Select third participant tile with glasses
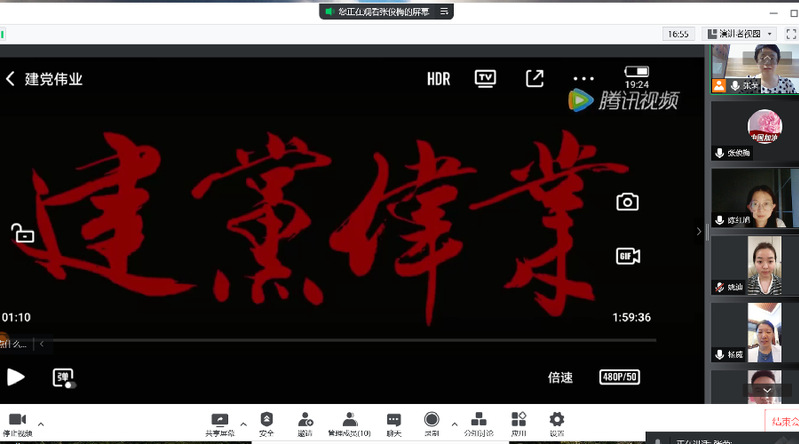The height and width of the screenshot is (444, 799). click(x=755, y=198)
